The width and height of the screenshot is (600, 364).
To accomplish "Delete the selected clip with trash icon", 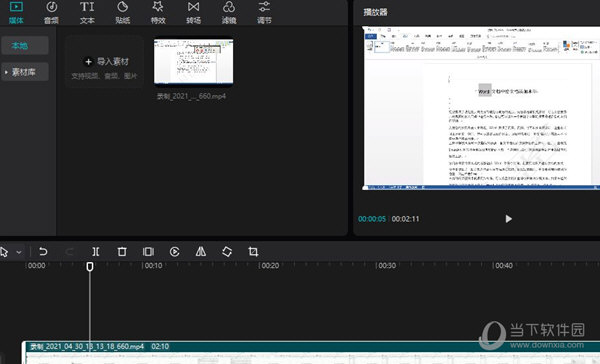I will (x=122, y=251).
